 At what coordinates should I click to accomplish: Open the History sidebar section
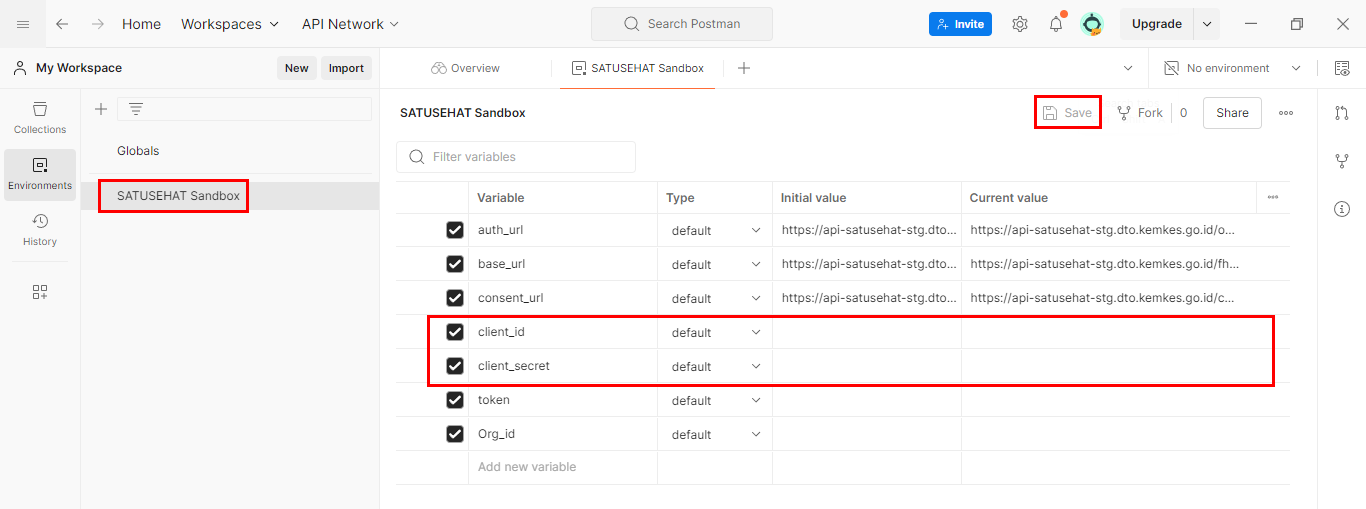tap(40, 230)
